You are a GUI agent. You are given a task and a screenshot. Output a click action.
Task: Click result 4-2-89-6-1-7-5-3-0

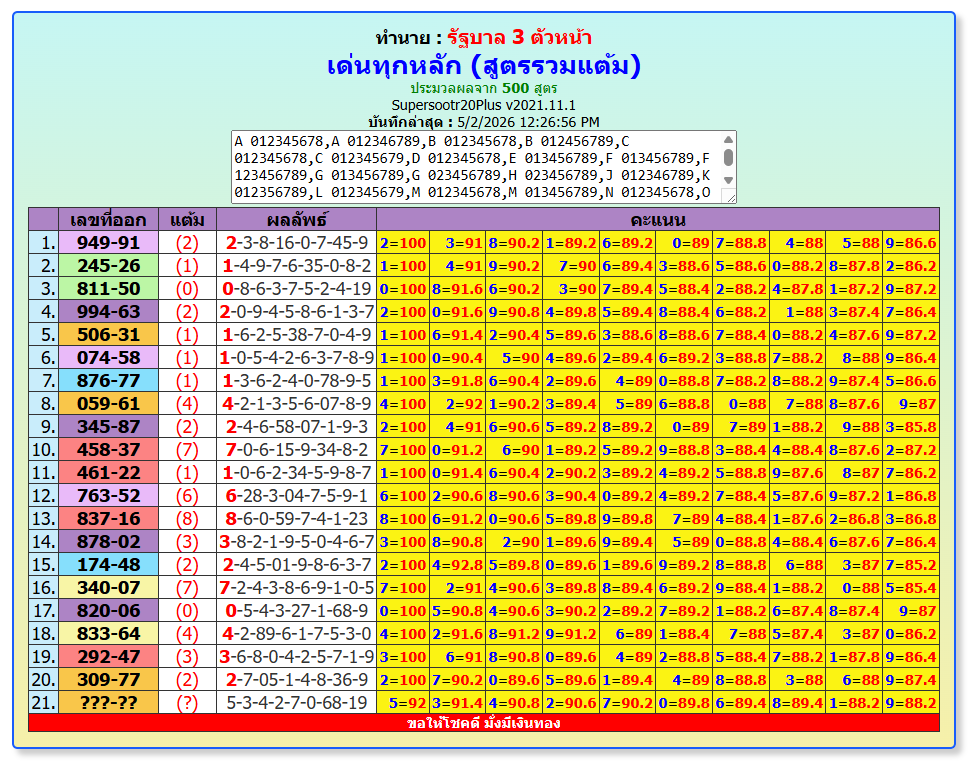pyautogui.click(x=296, y=634)
